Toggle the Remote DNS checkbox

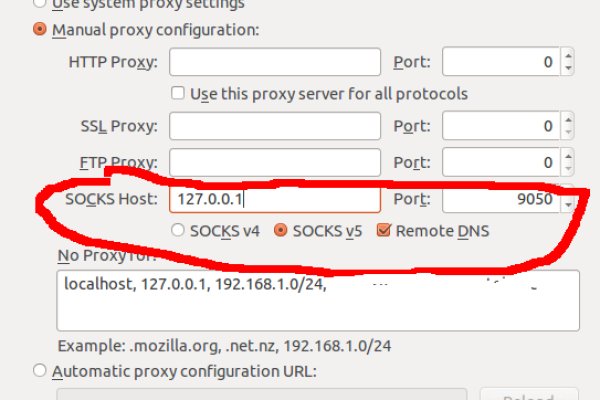coord(383,230)
